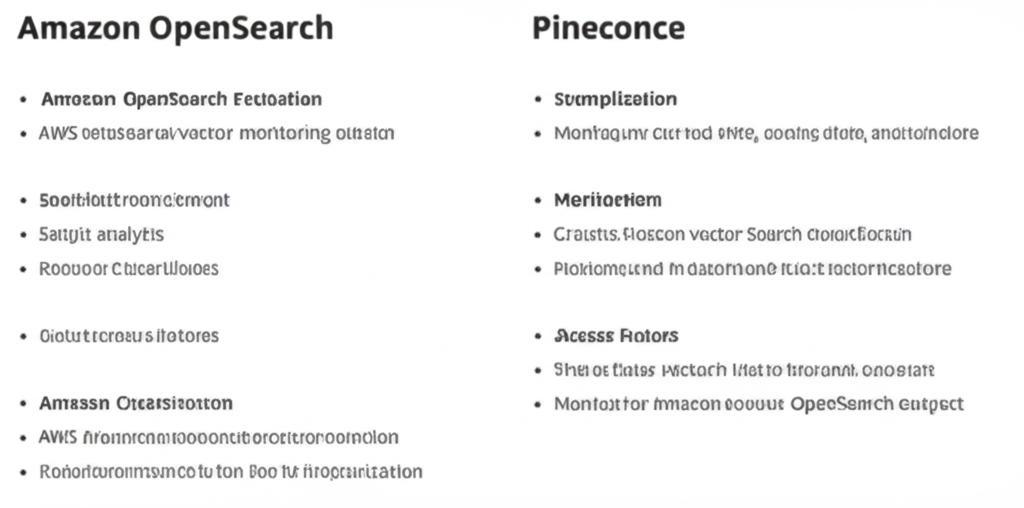Click the bullet line starting with 'Montagunv'

coord(766,133)
